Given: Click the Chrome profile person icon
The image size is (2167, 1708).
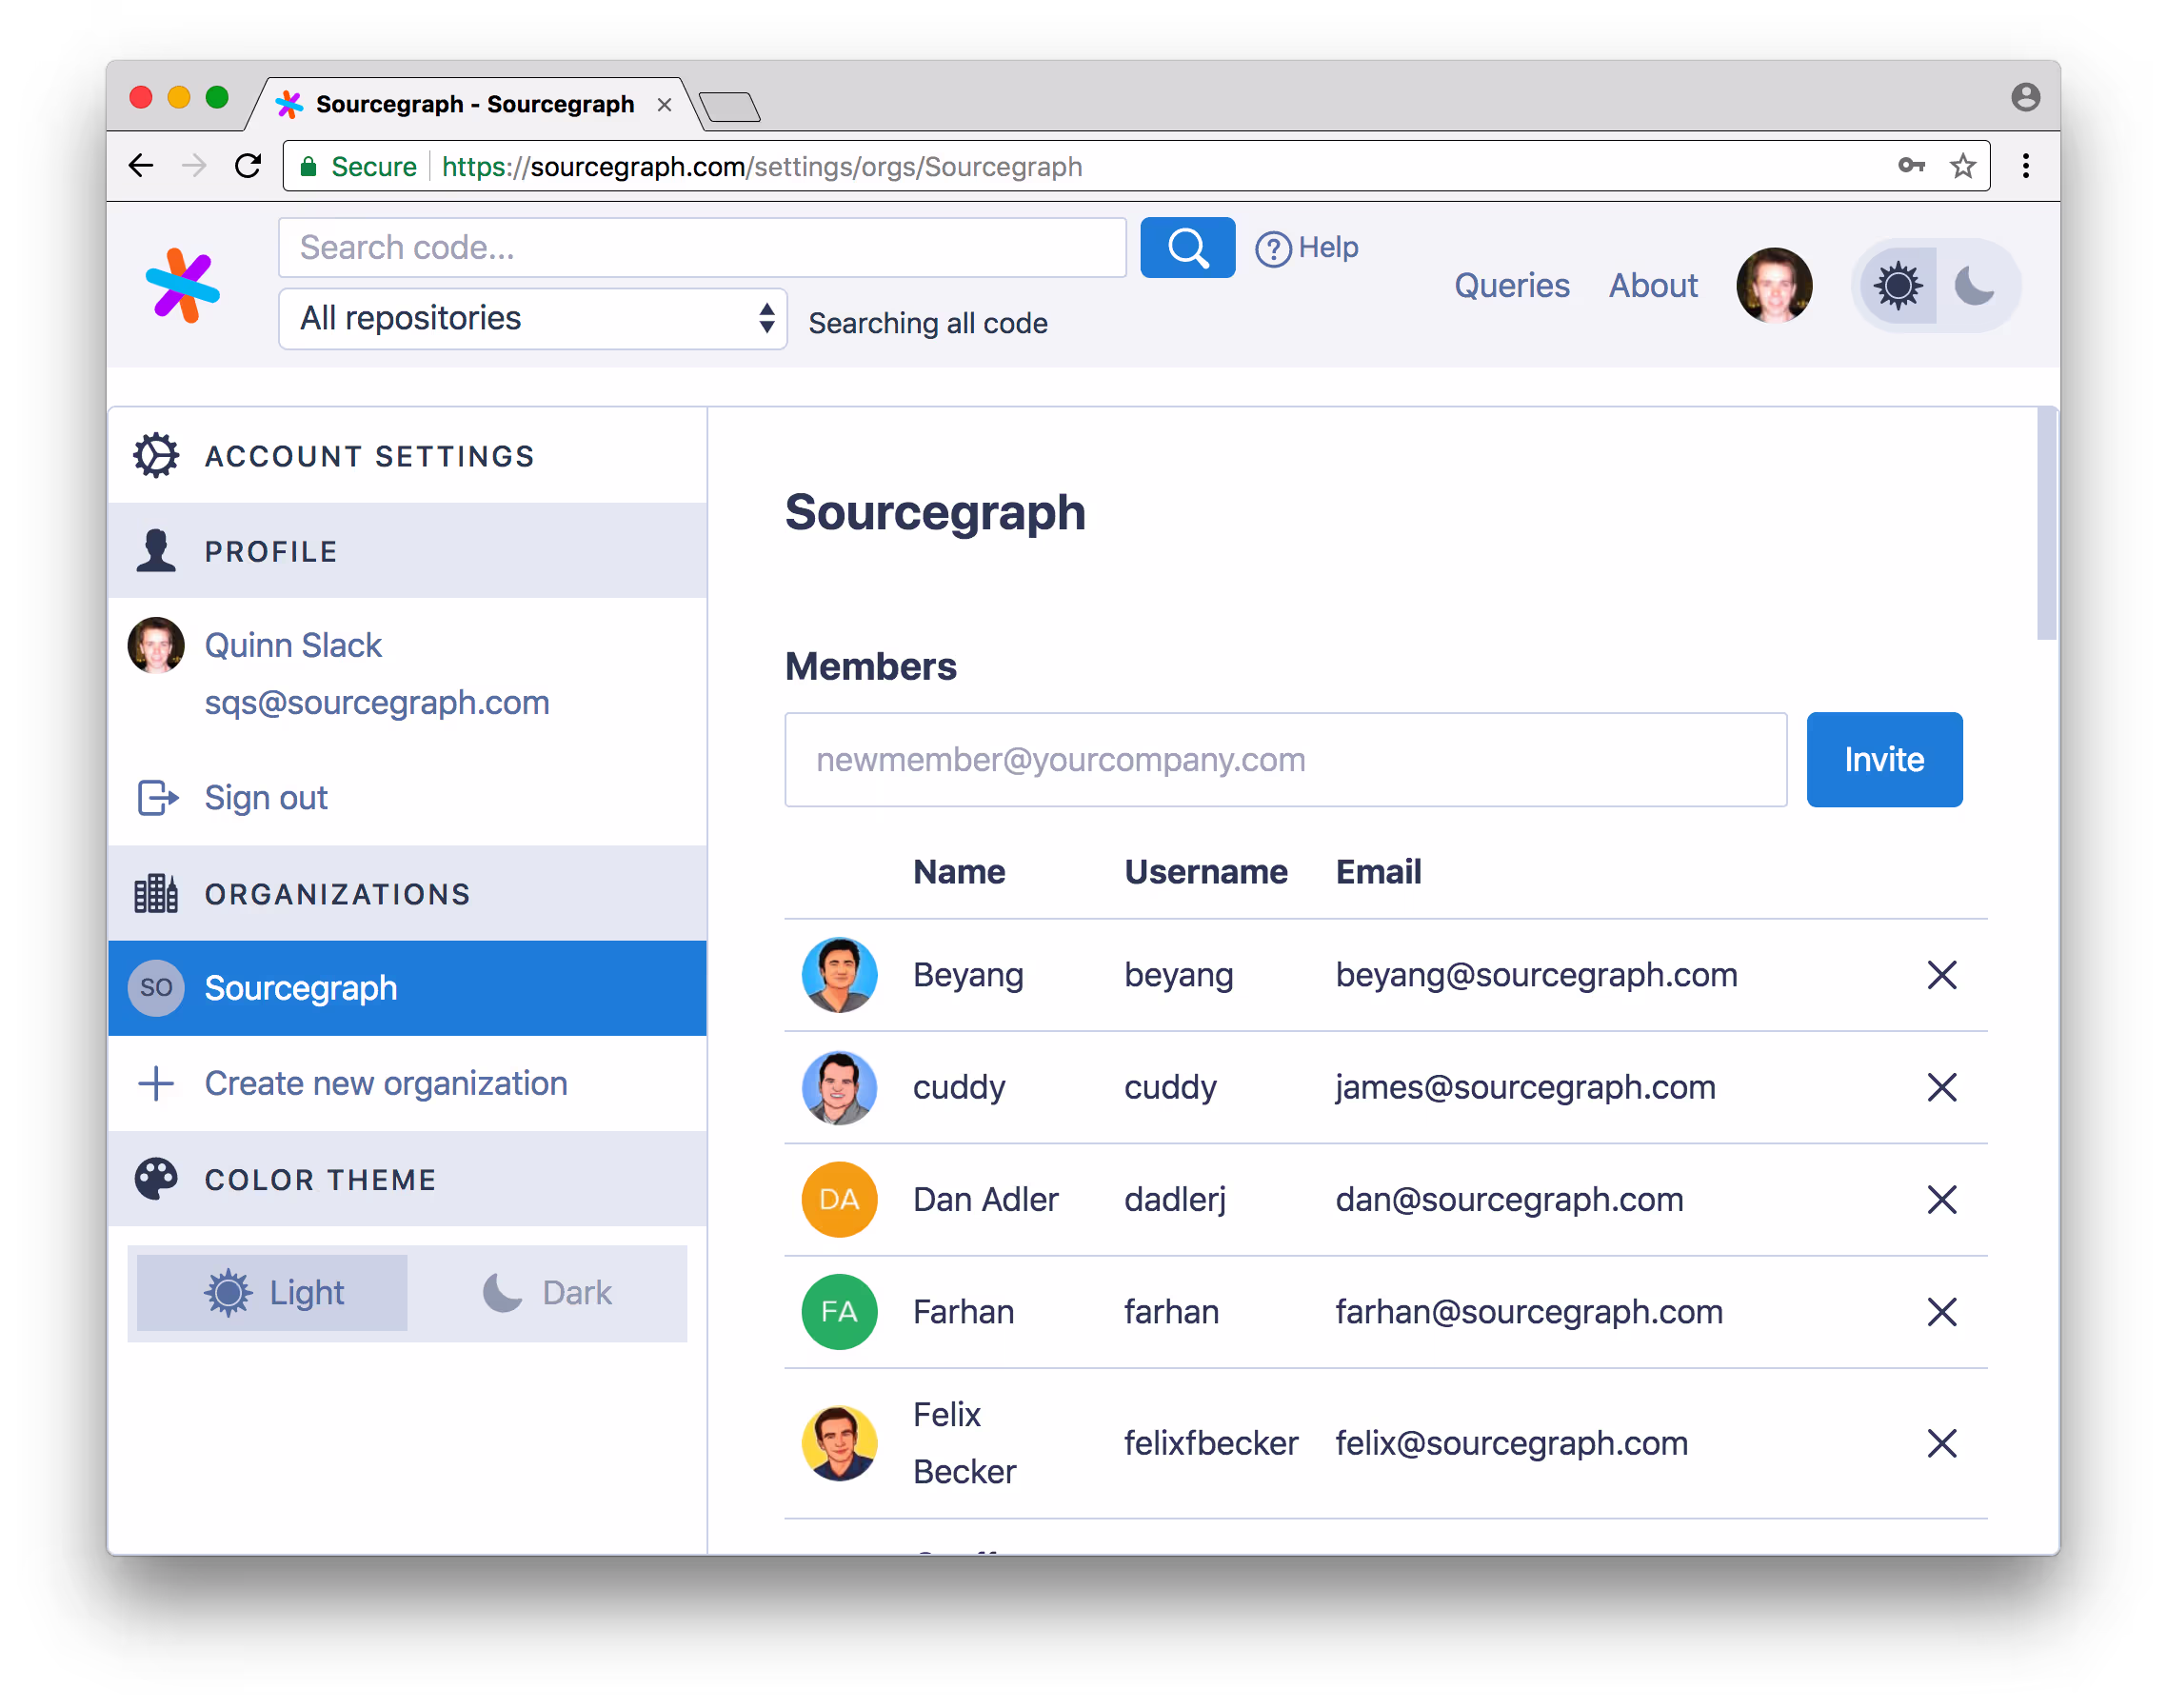Looking at the screenshot, I should pyautogui.click(x=2026, y=97).
